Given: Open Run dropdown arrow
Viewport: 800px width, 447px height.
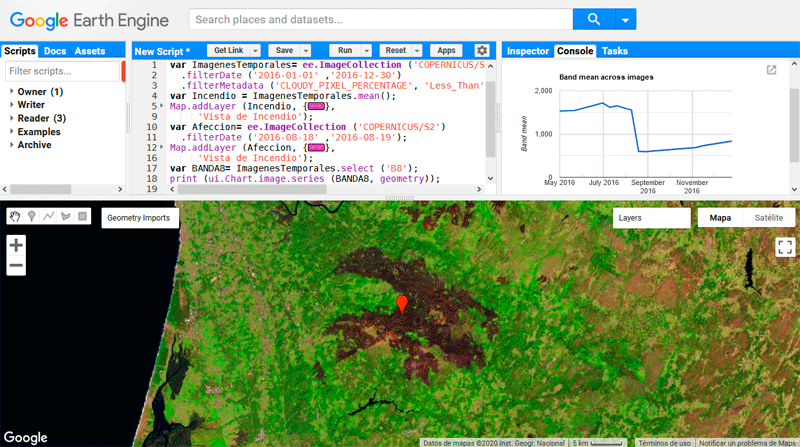Looking at the screenshot, I should [366, 51].
